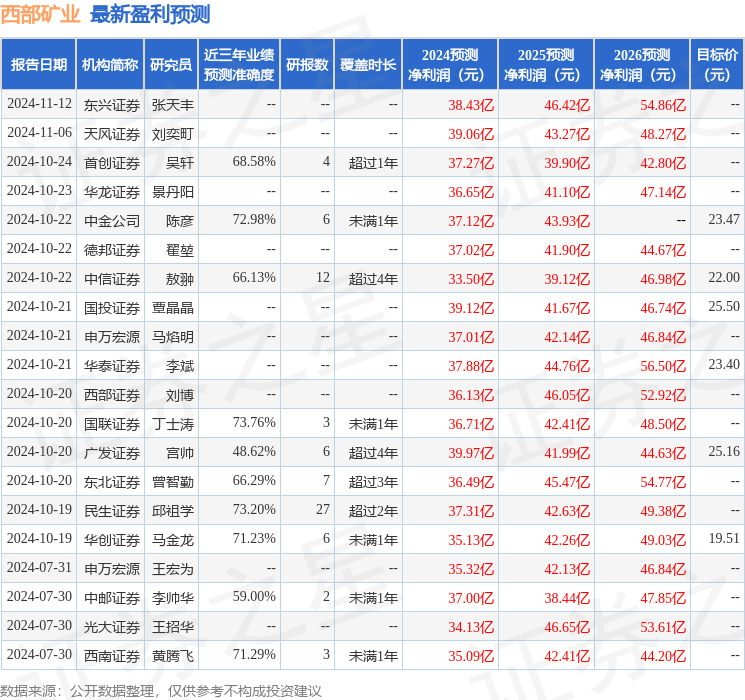Select the 机构简称 column header
Screen dimensions: 745x700
110,65
